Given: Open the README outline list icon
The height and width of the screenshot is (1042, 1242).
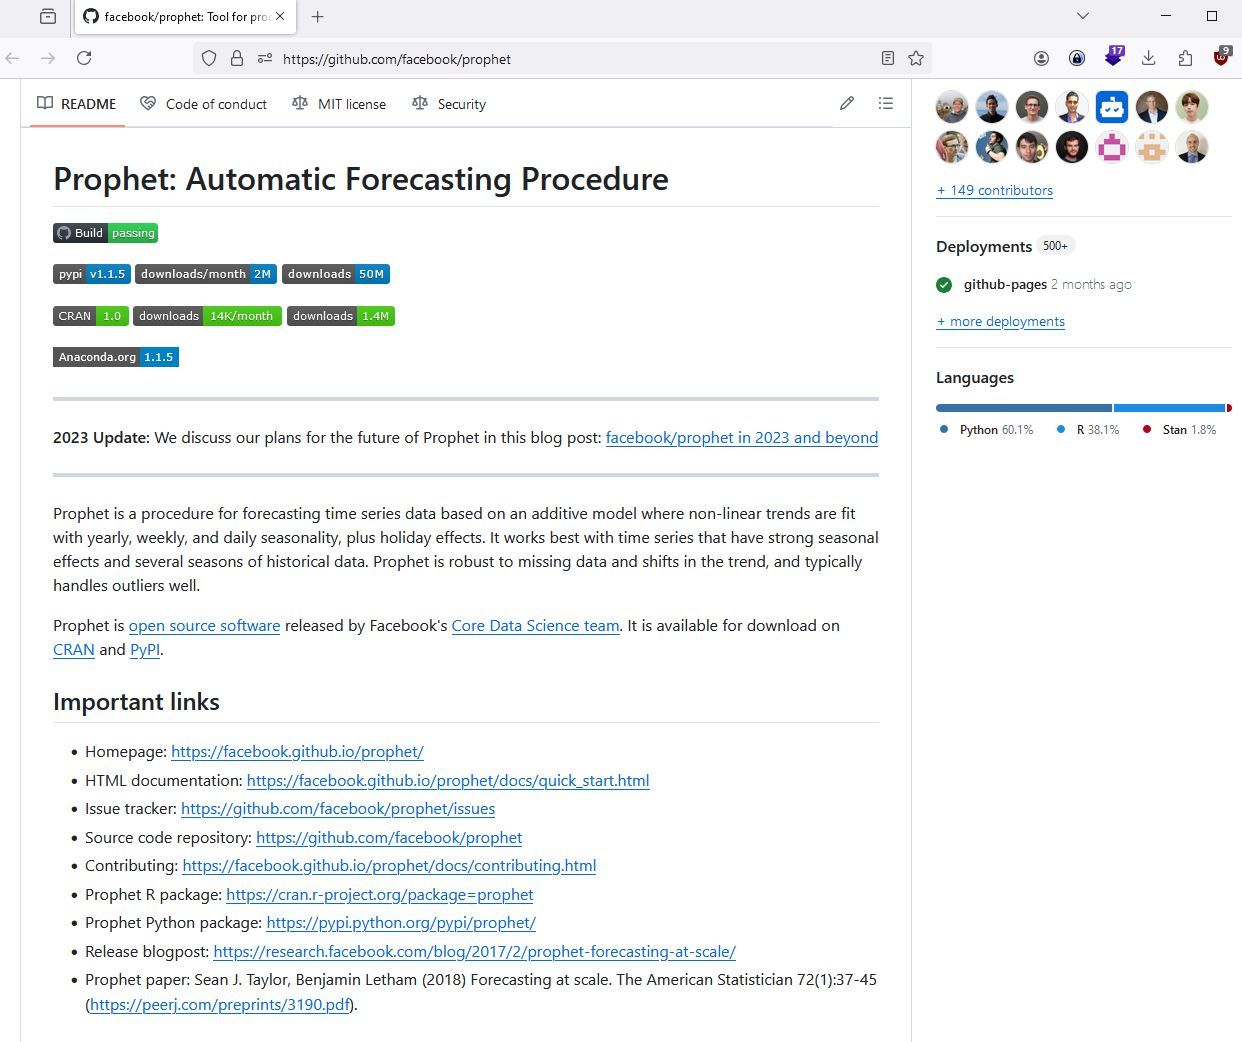Looking at the screenshot, I should (886, 103).
